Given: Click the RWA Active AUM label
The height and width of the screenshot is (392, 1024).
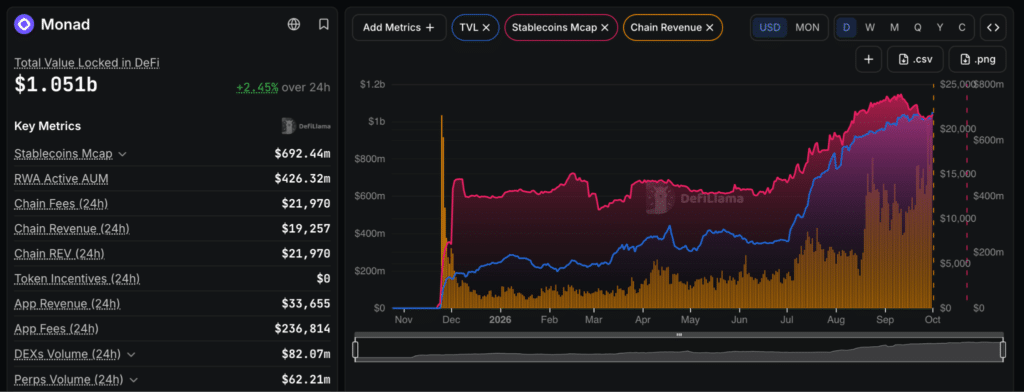Looking at the screenshot, I should [61, 178].
